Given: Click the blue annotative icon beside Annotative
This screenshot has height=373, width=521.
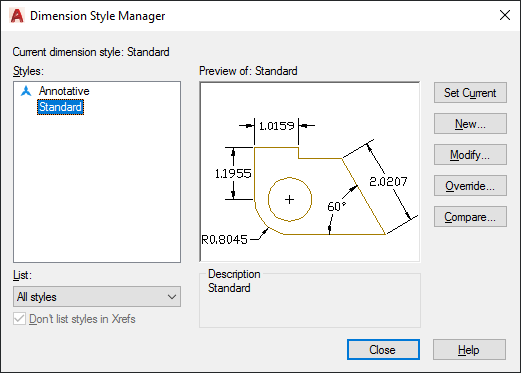Looking at the screenshot, I should (x=26, y=91).
